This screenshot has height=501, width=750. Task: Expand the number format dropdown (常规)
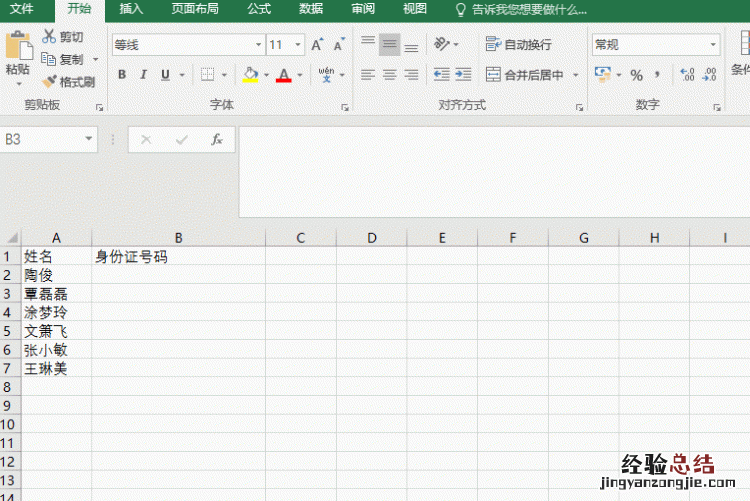click(x=714, y=45)
